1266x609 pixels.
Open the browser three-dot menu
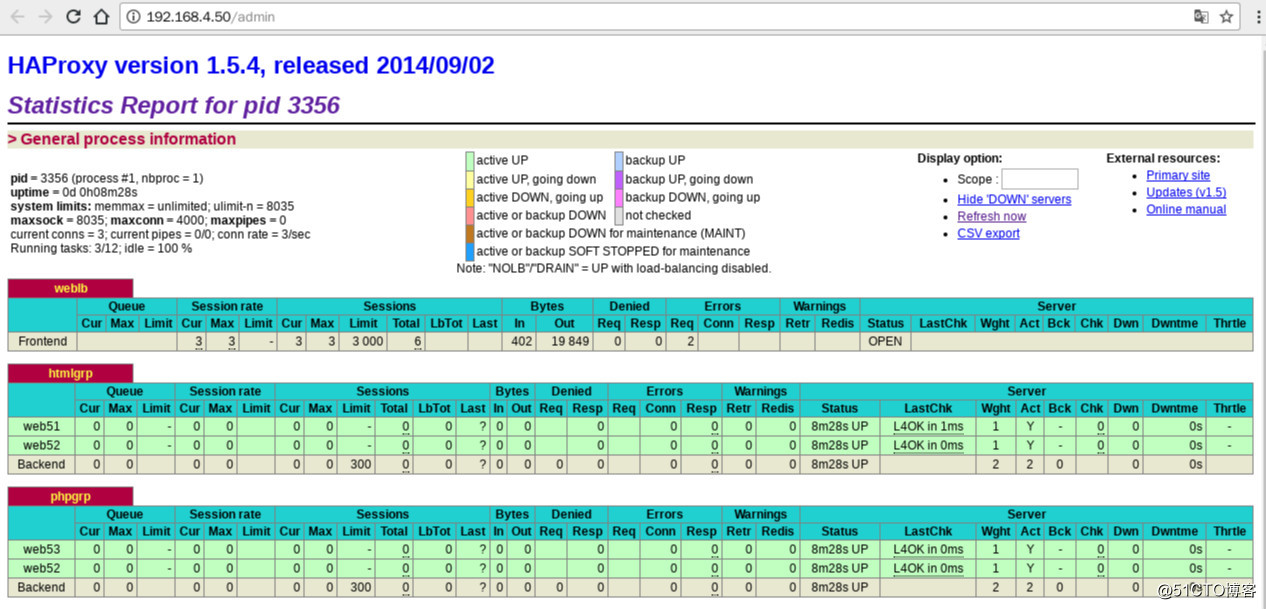1256,17
